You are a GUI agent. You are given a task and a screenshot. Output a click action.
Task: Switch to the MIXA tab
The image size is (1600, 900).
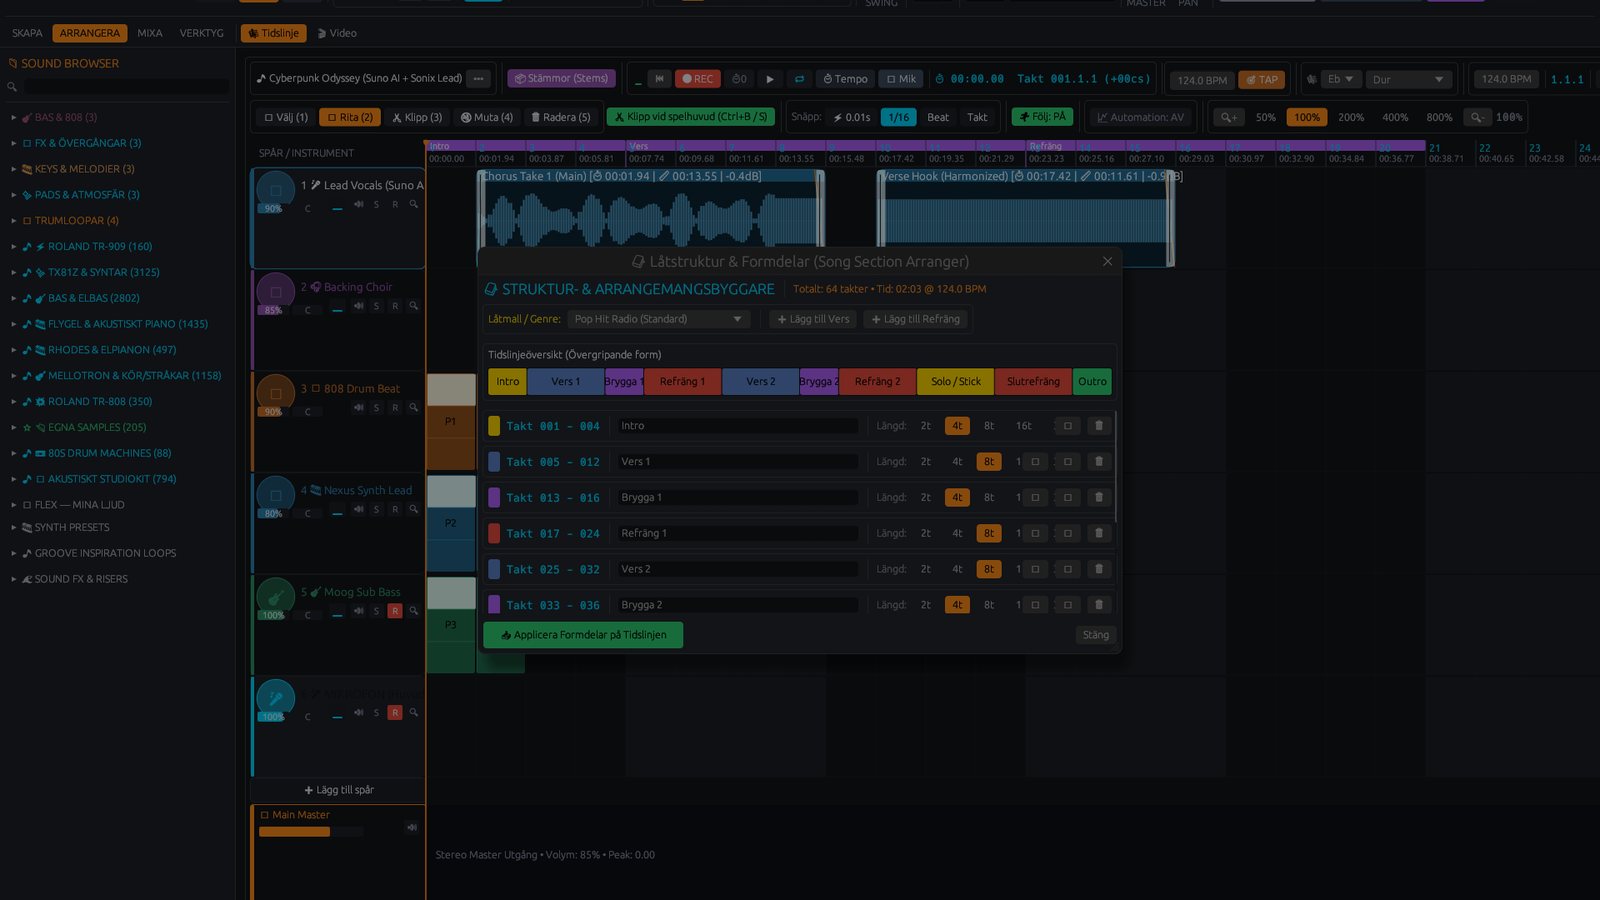coord(150,33)
